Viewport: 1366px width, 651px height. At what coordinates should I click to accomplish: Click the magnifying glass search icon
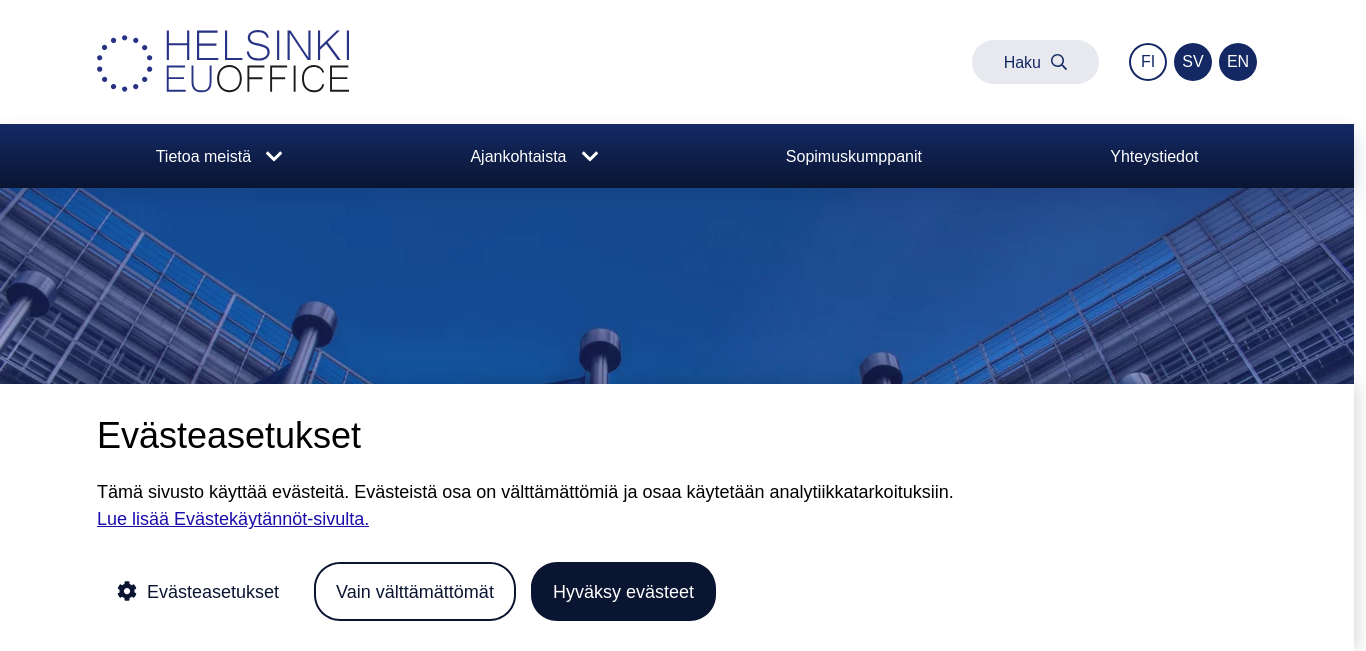point(1059,62)
